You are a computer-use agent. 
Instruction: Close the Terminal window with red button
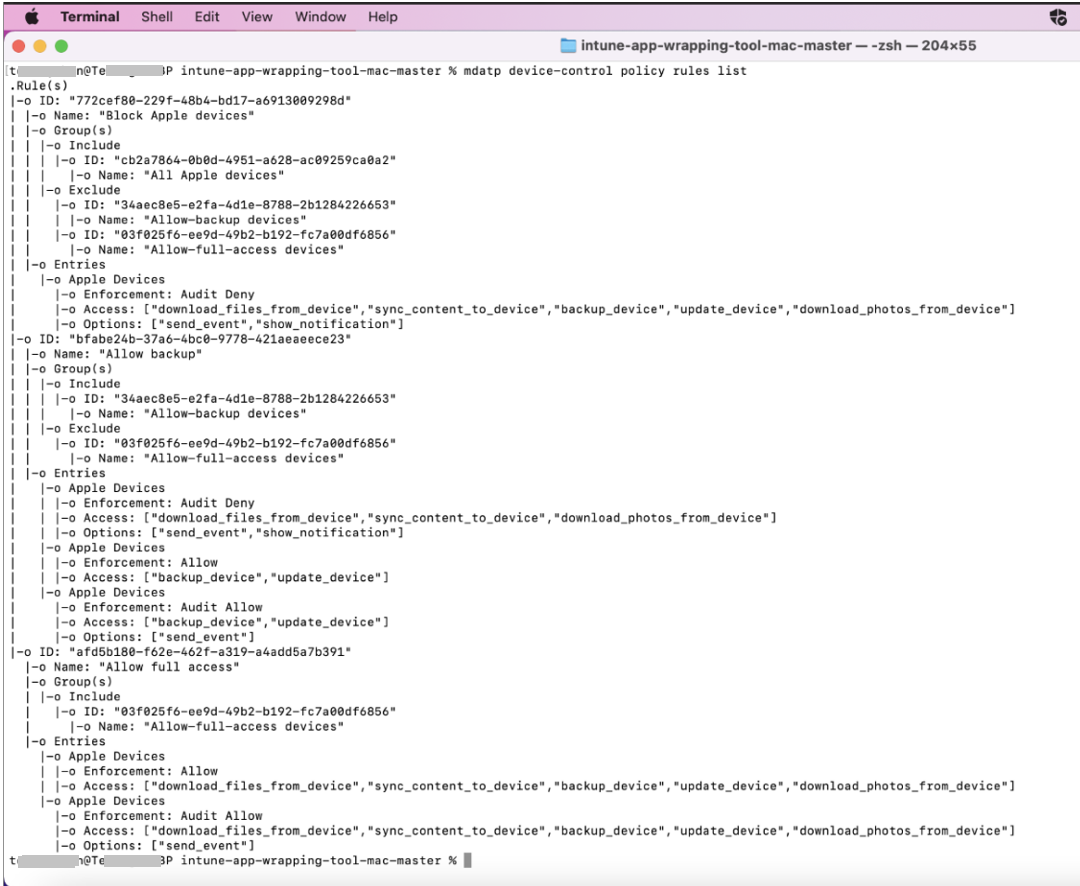pos(19,46)
